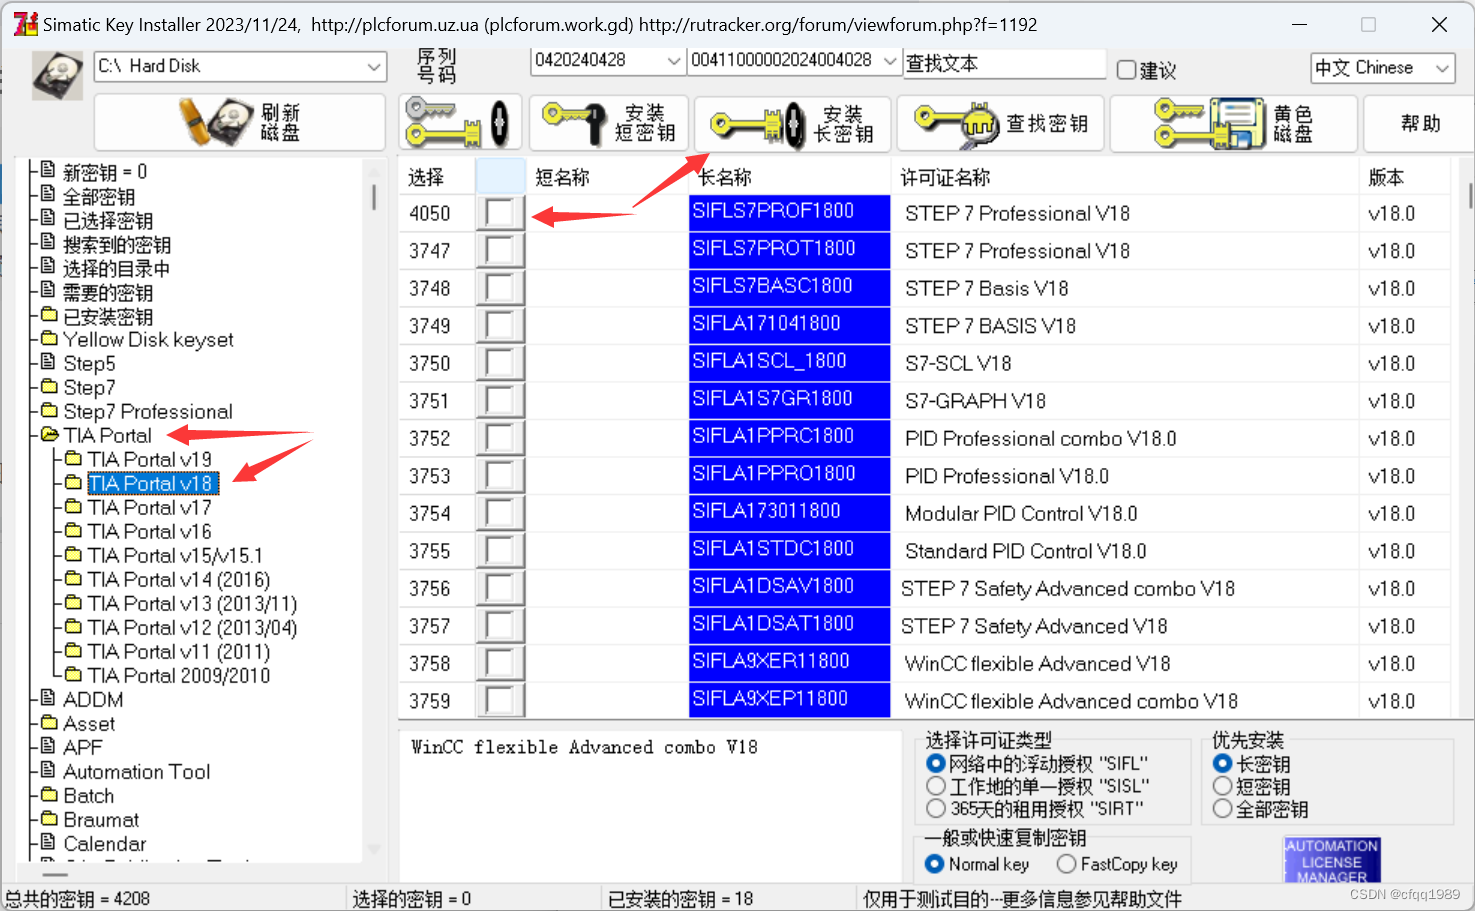Screen dimensions: 1475x911
Task: Click the TIA Portal v16 folder icon
Action: pos(74,531)
